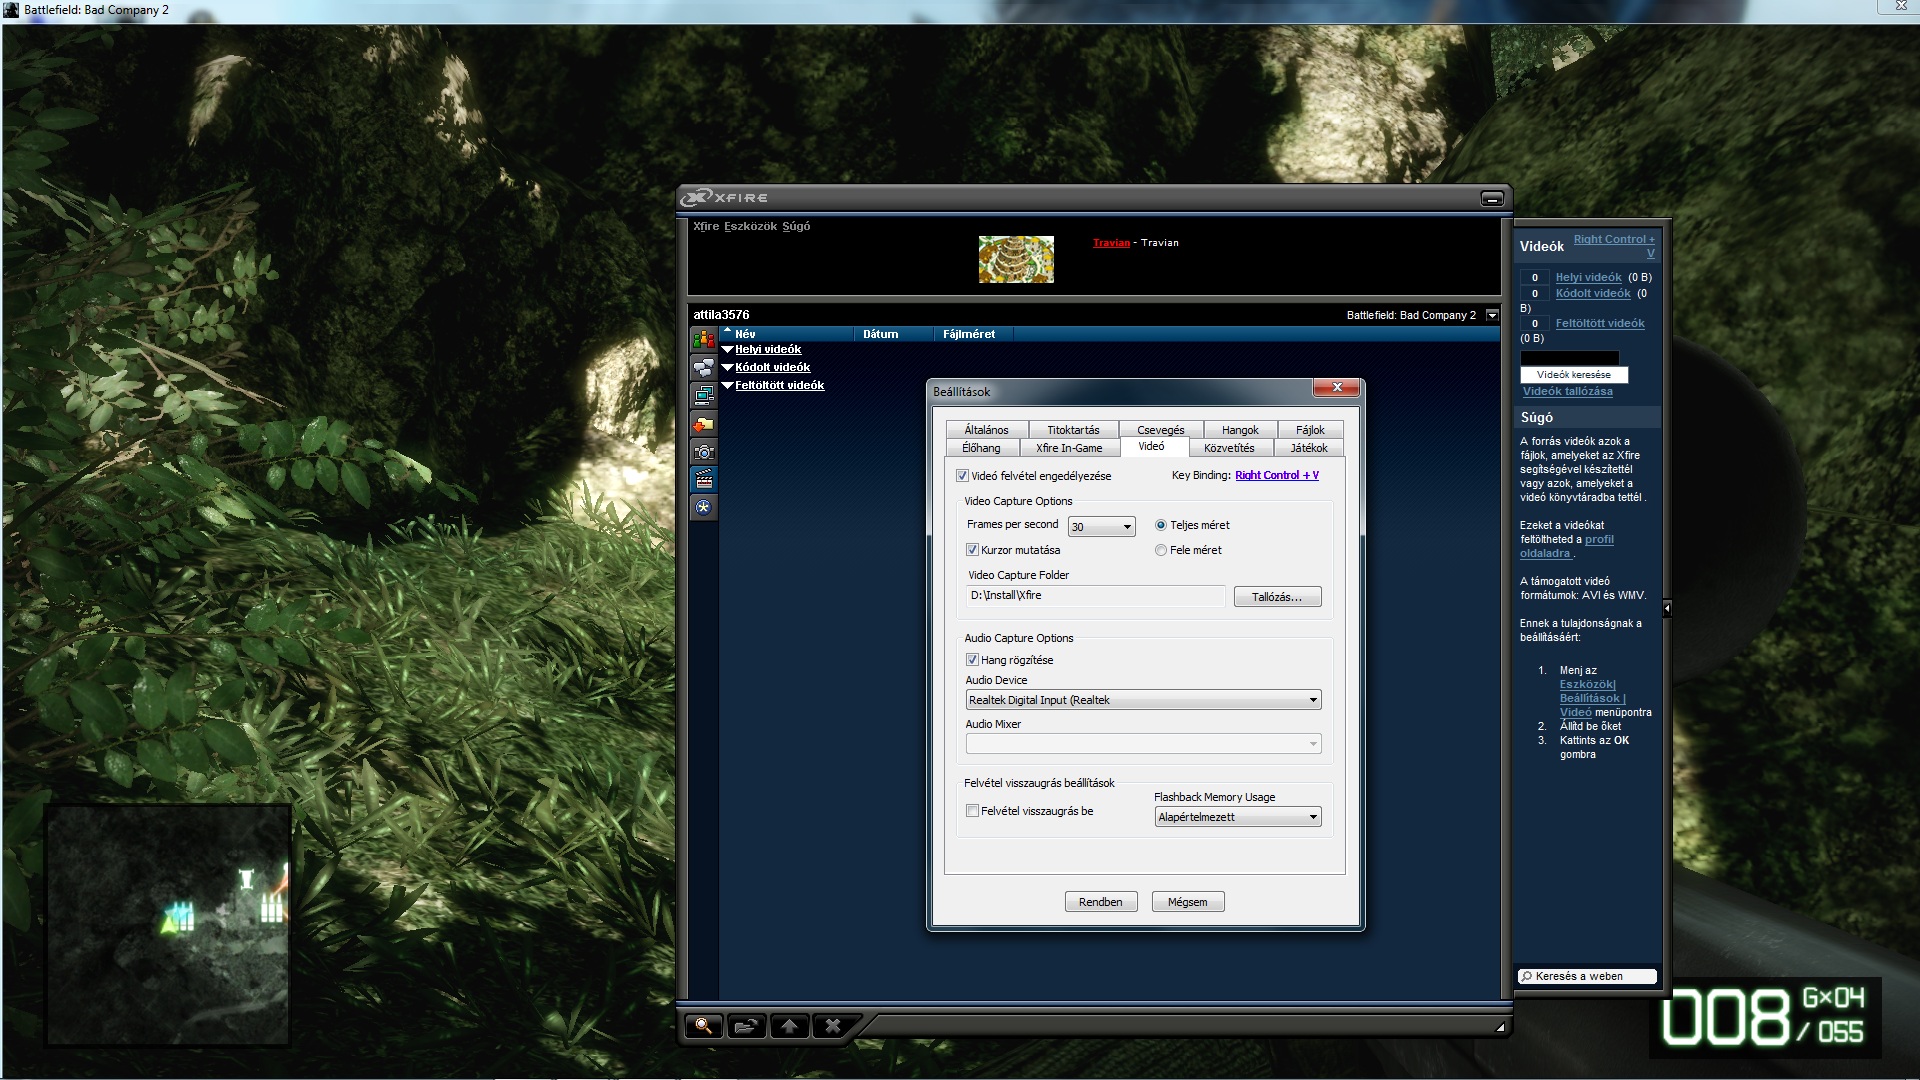
Task: Open Helyi videók link in side panel
Action: [1588, 277]
